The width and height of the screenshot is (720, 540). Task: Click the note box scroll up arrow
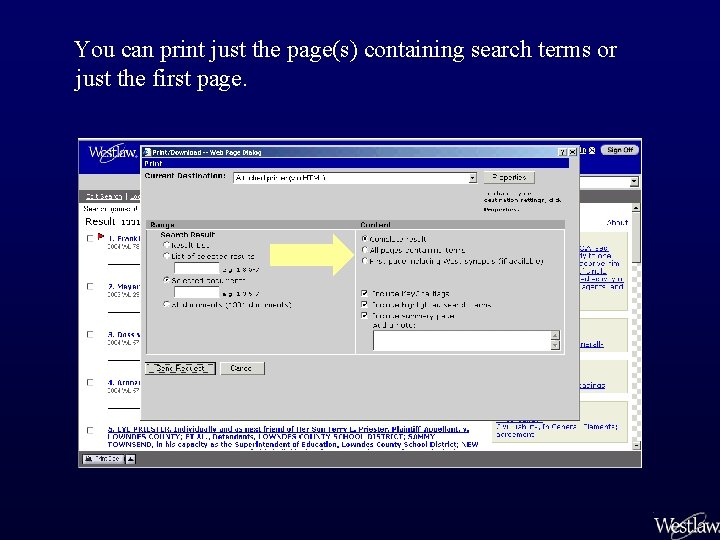point(555,335)
